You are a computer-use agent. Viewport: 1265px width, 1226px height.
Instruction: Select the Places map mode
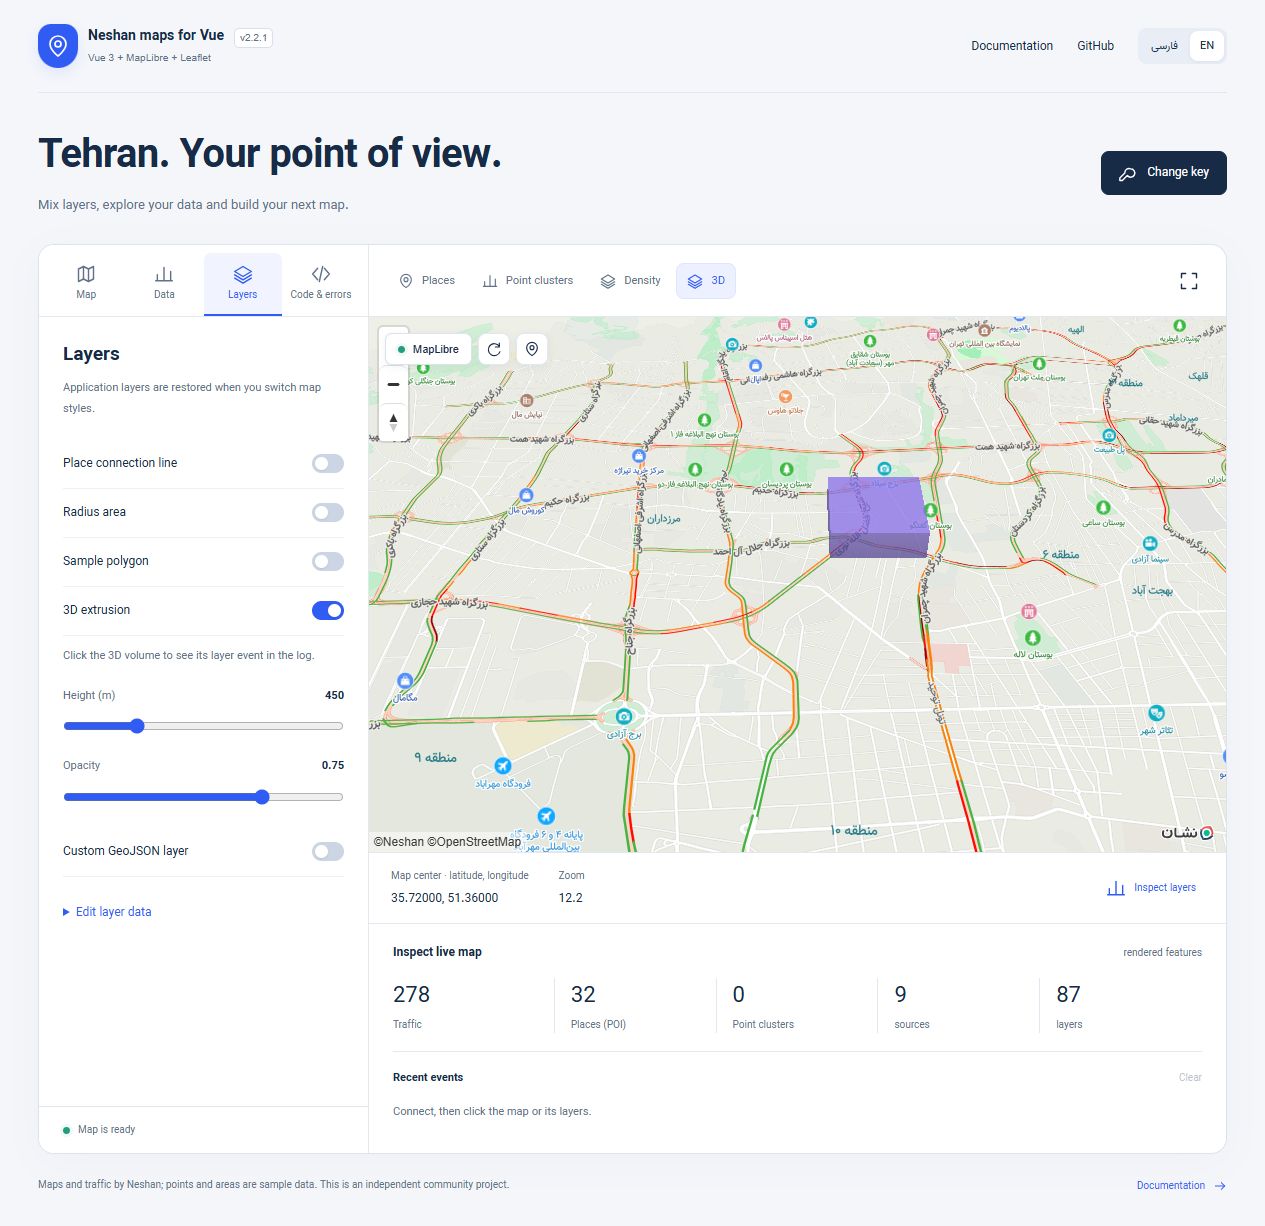coord(427,281)
